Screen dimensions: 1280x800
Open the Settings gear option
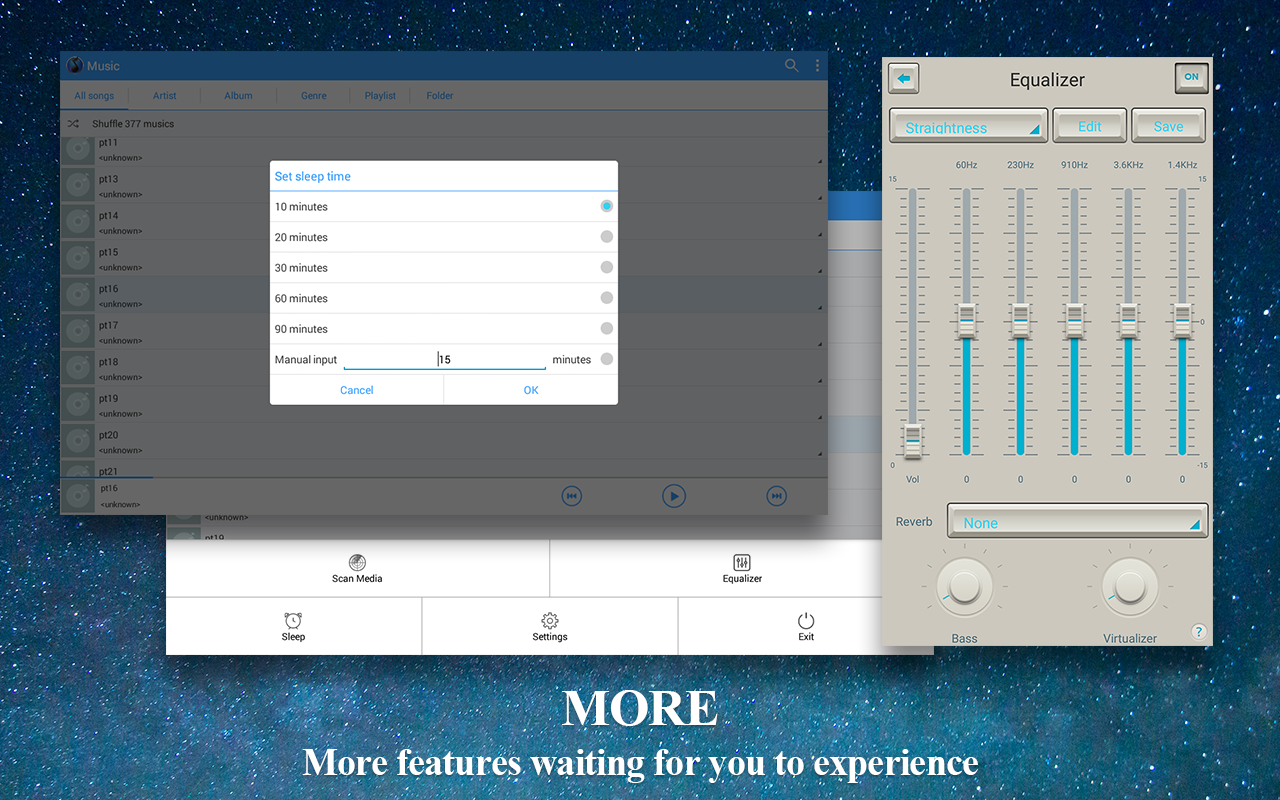[x=549, y=620]
